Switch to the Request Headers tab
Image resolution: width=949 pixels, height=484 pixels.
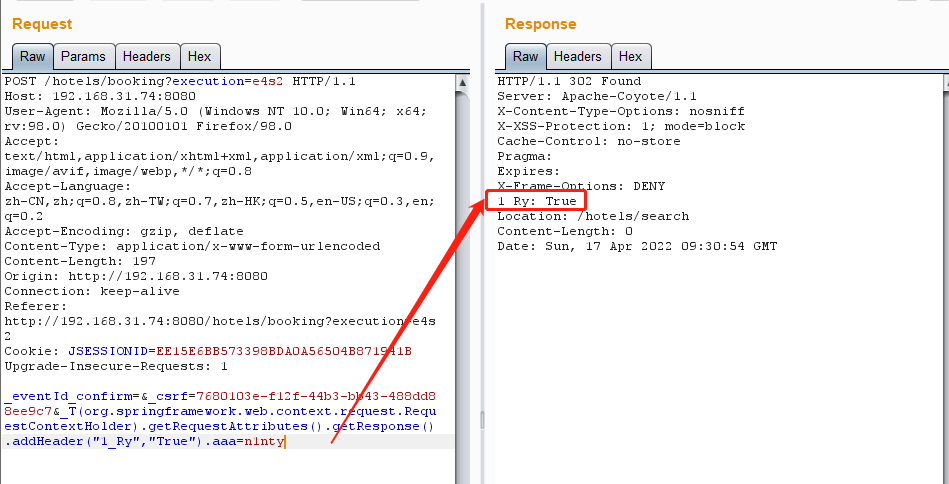click(x=147, y=57)
